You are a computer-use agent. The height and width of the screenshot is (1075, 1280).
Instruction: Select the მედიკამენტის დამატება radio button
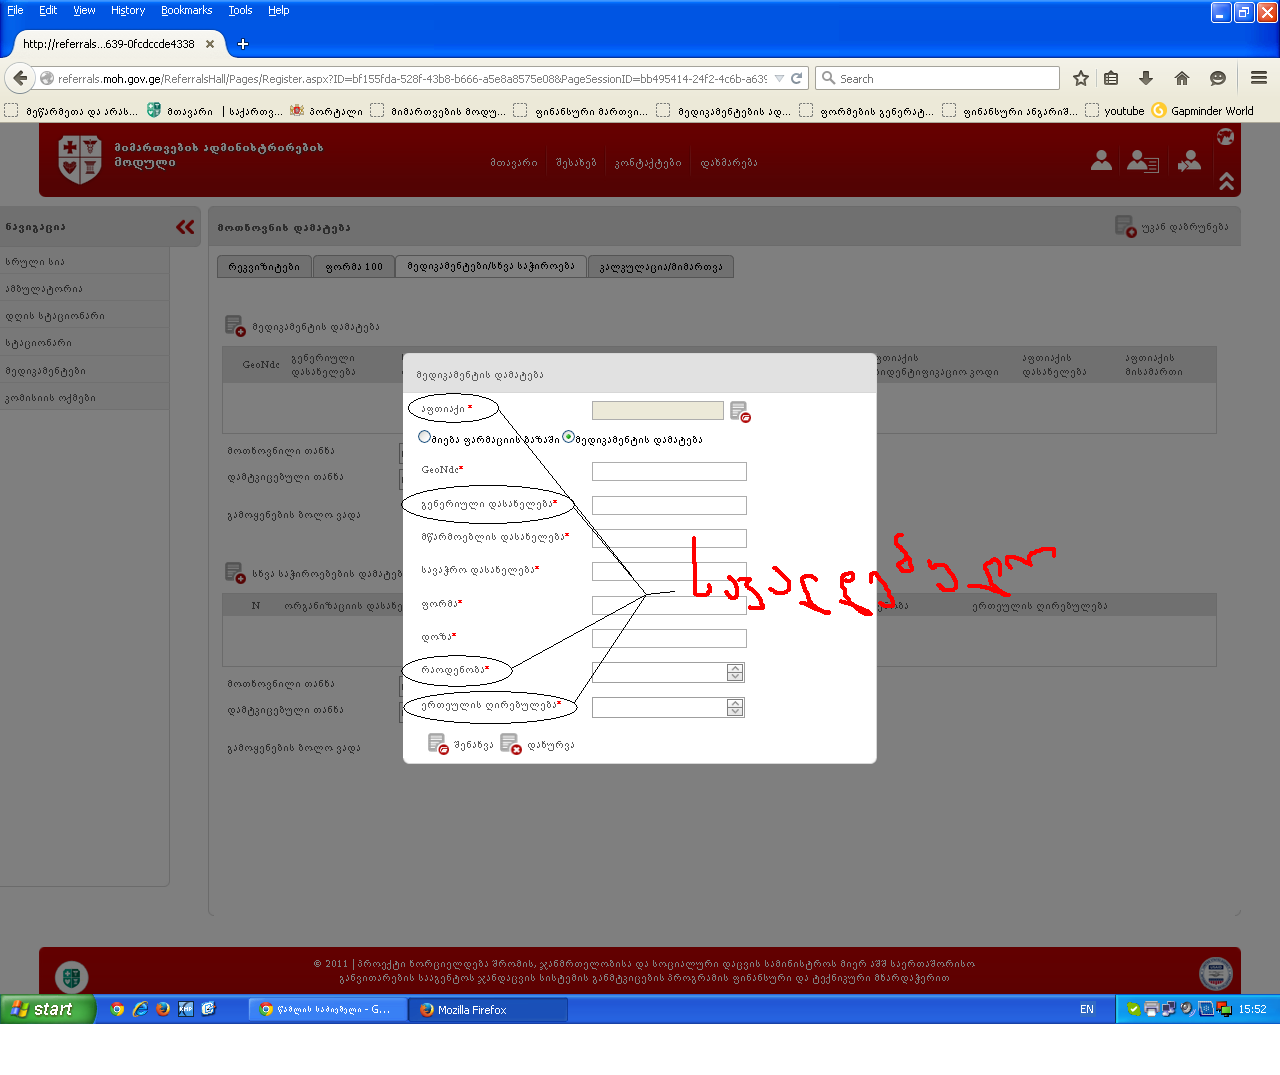coord(568,437)
